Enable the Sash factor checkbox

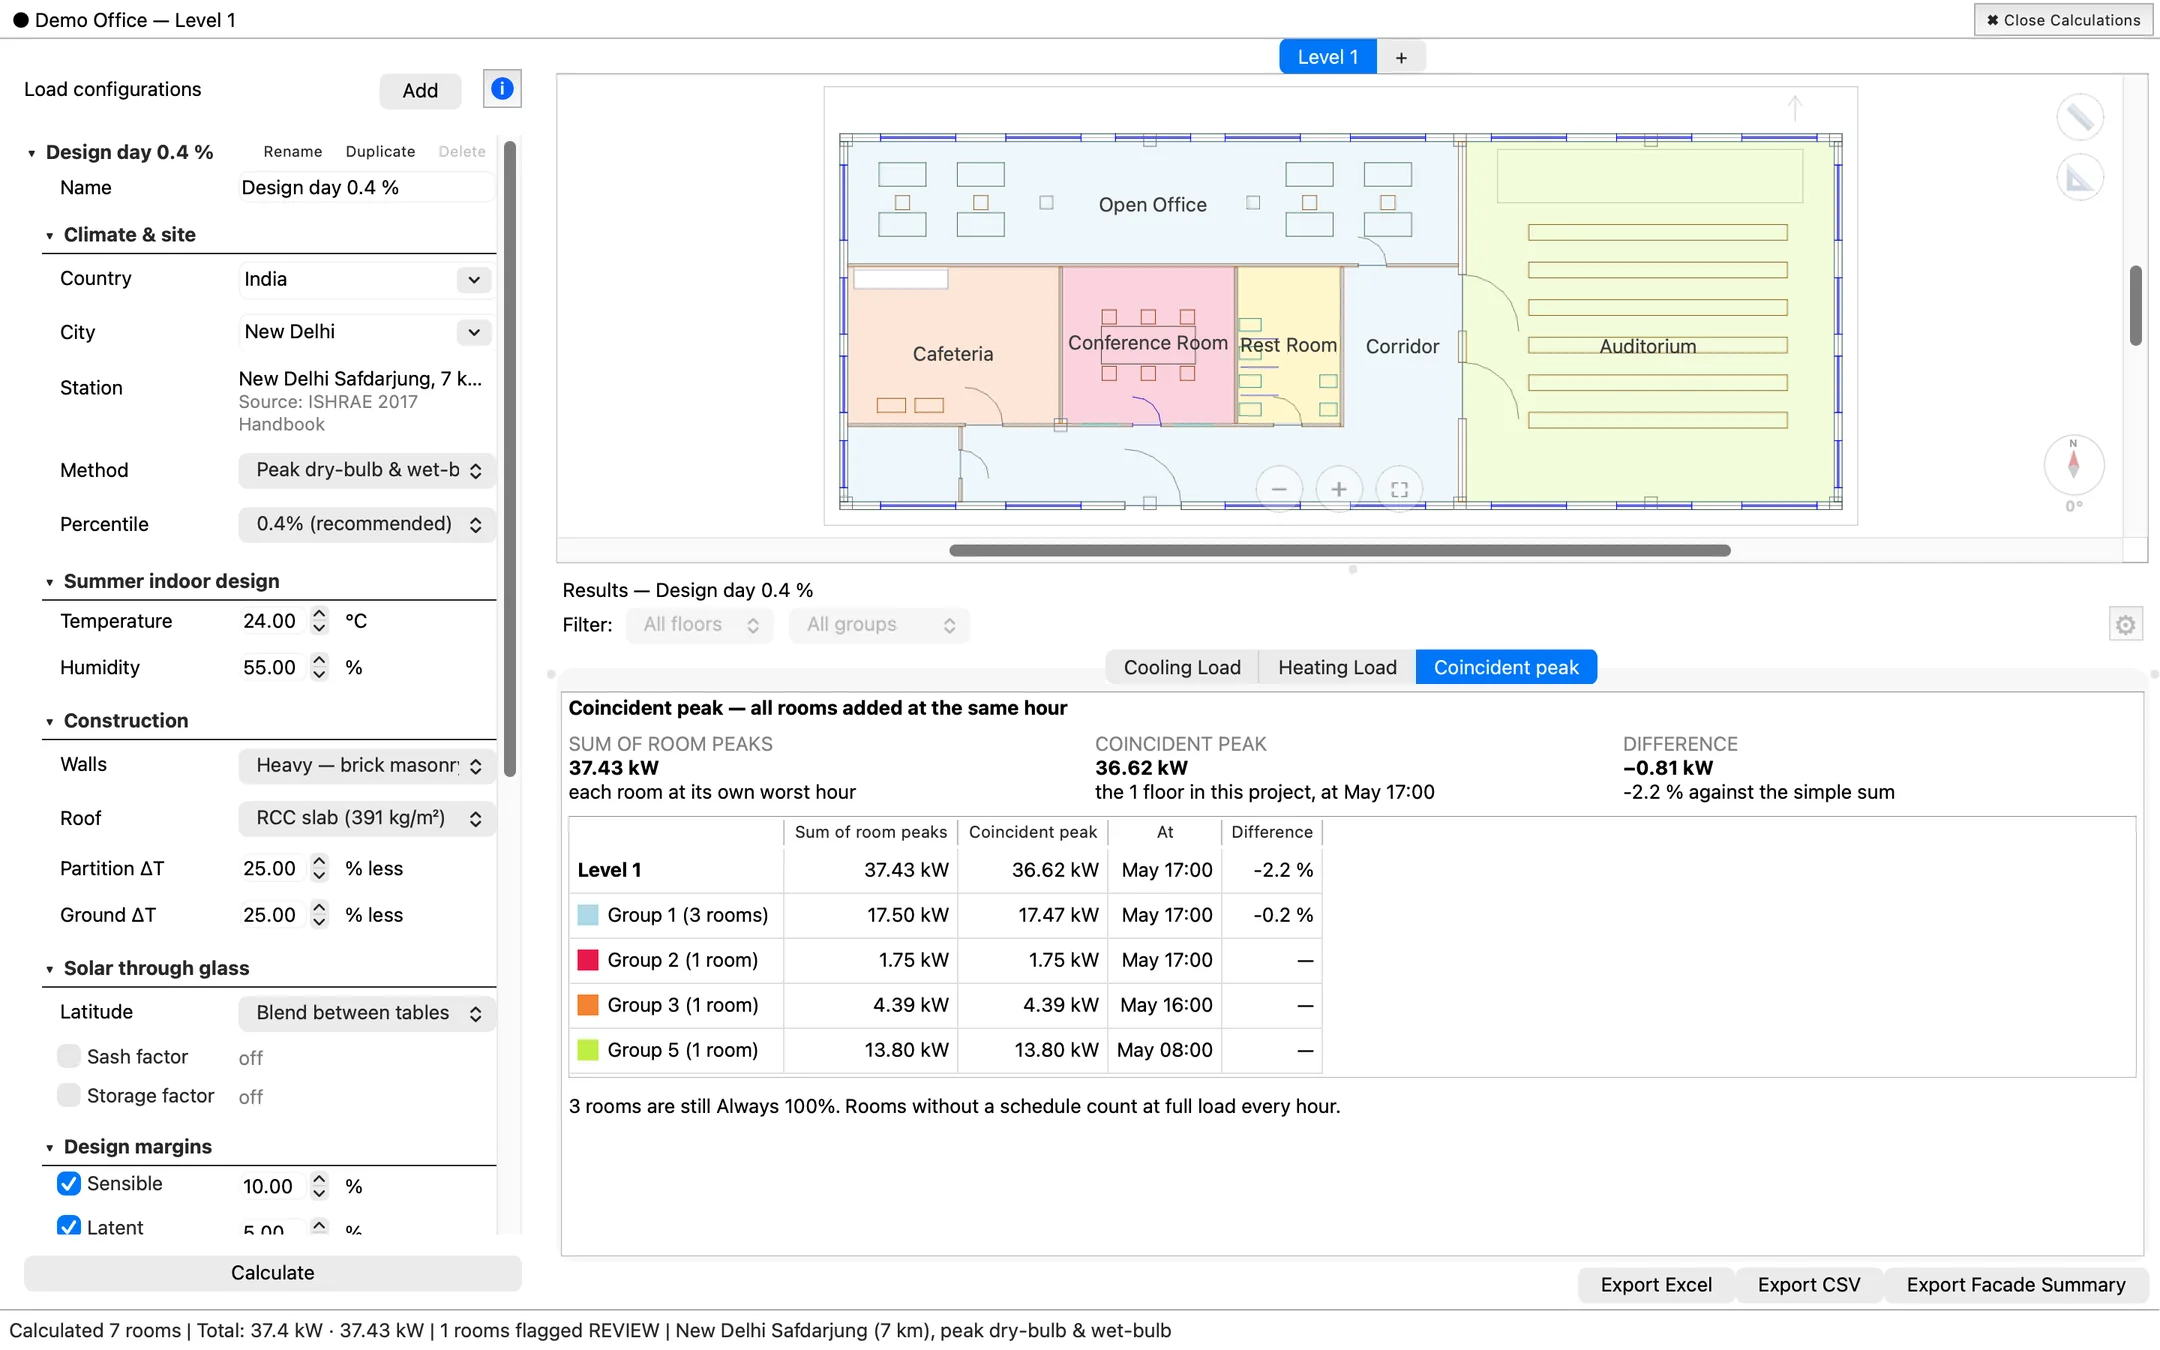coord(69,1056)
